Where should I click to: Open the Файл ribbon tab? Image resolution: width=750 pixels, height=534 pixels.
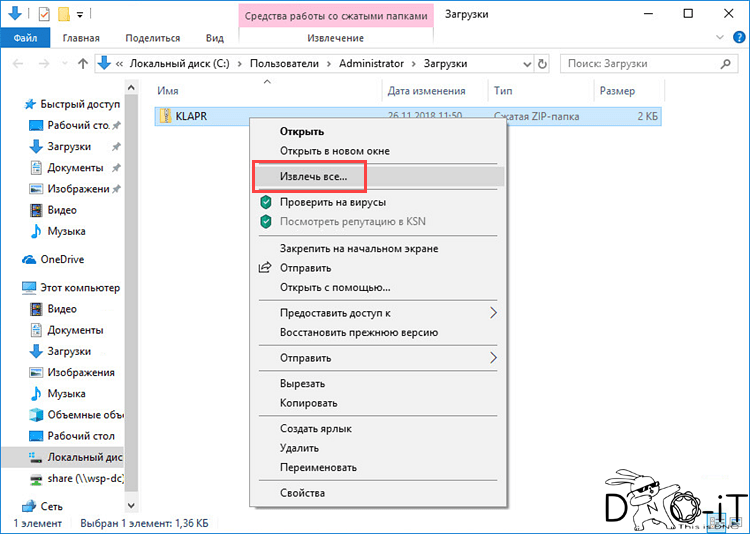click(x=25, y=38)
